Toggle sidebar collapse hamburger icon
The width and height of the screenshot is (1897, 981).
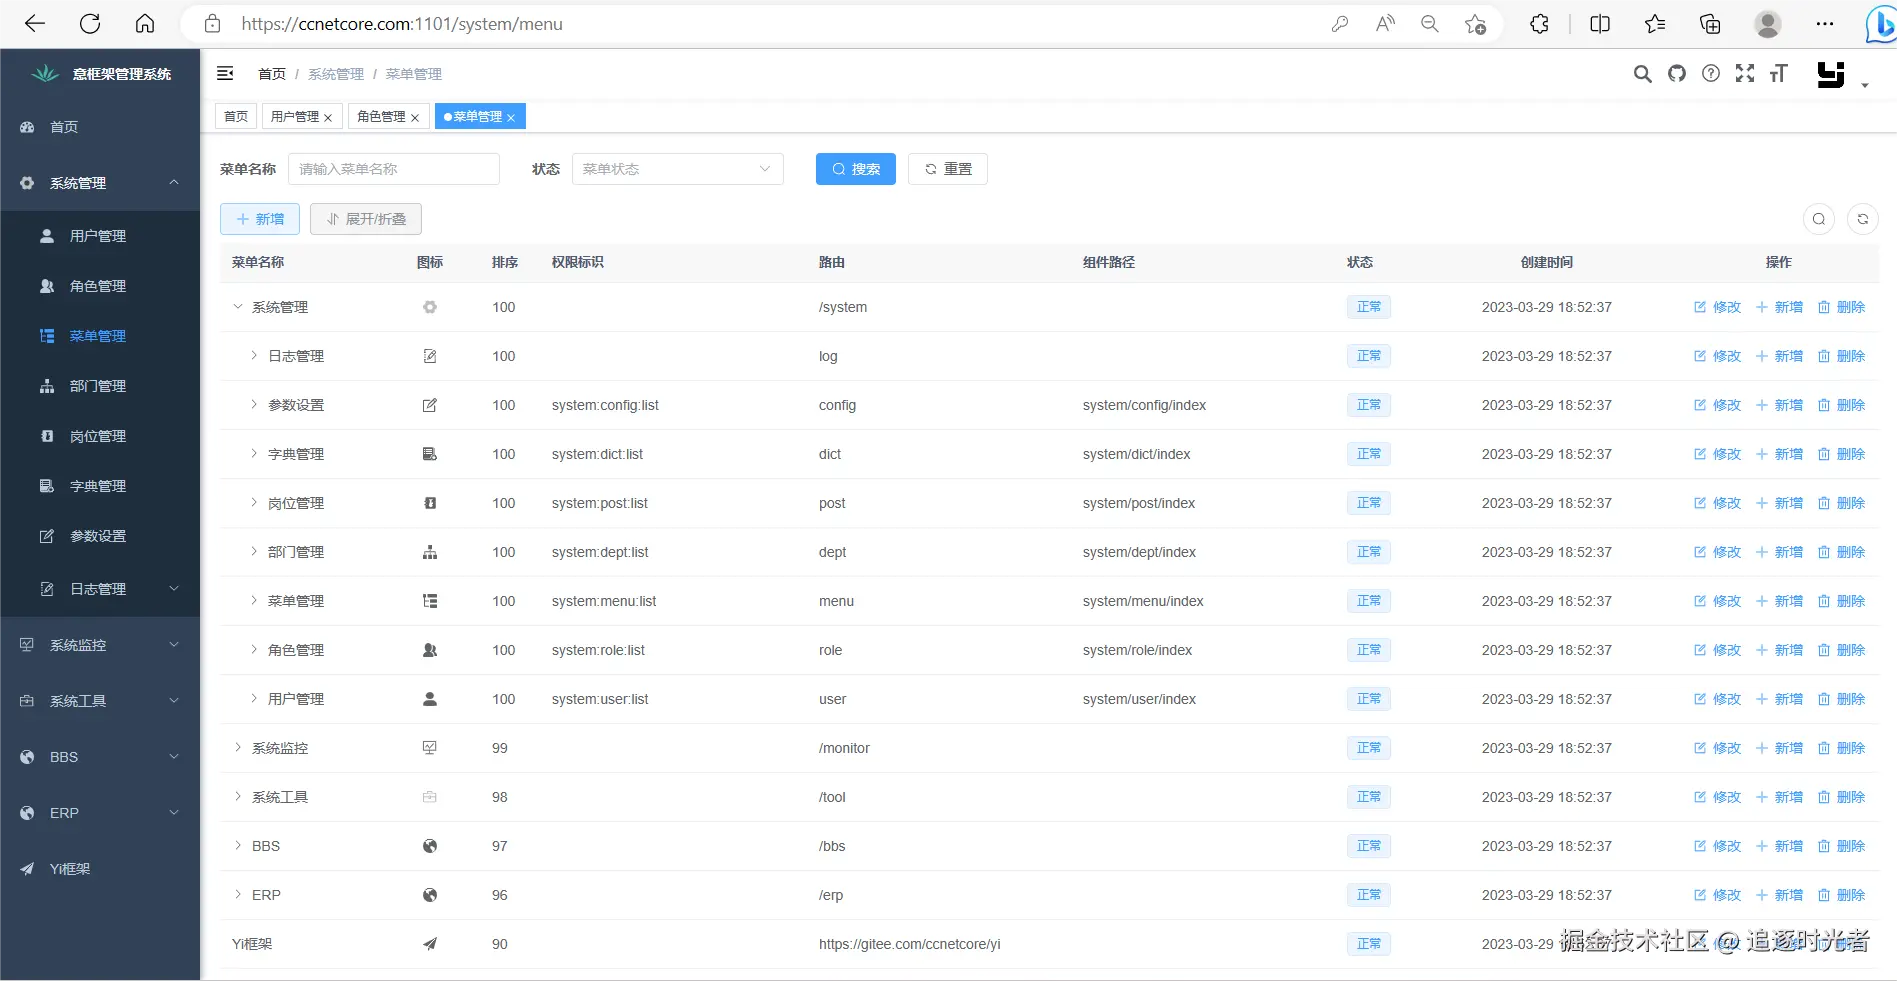225,73
